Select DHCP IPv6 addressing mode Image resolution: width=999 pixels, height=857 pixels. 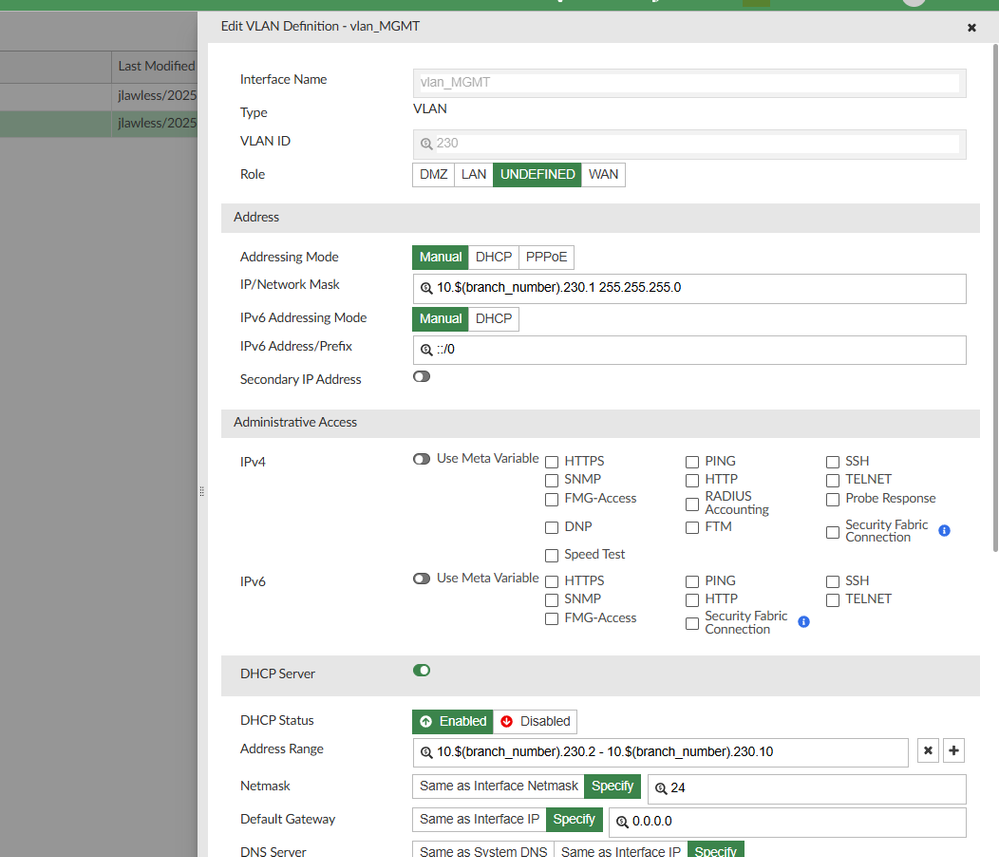point(494,319)
